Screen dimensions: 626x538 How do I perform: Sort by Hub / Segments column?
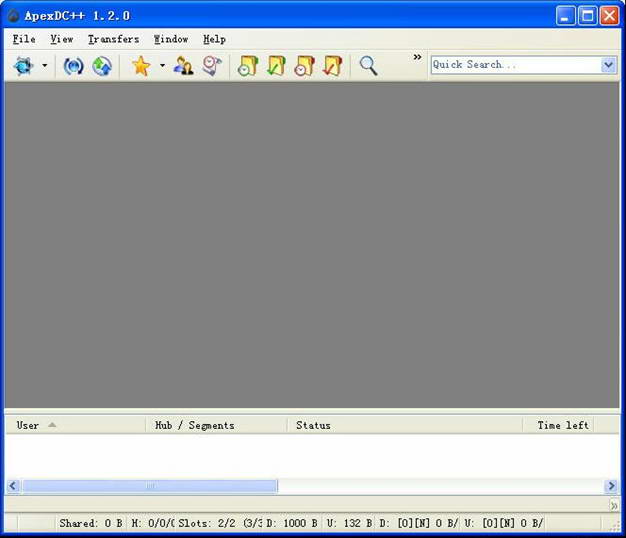pyautogui.click(x=216, y=425)
